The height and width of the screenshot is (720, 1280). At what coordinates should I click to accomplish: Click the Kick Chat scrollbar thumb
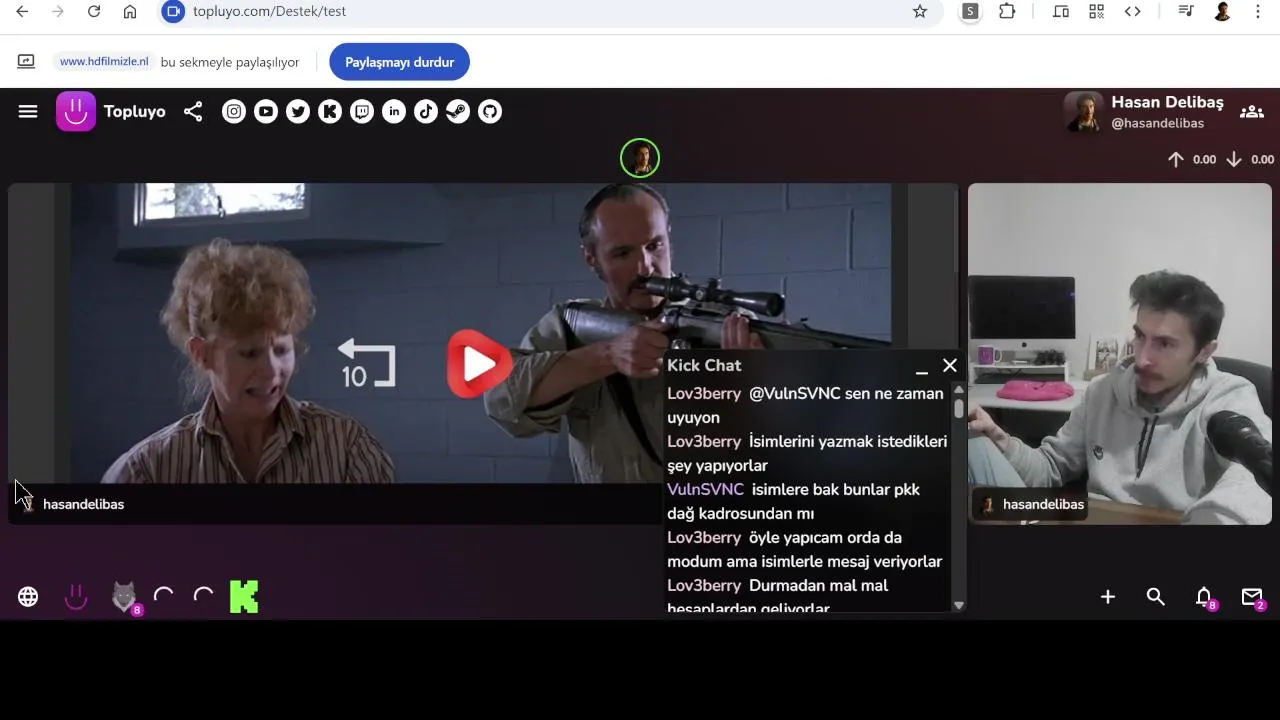(x=959, y=408)
